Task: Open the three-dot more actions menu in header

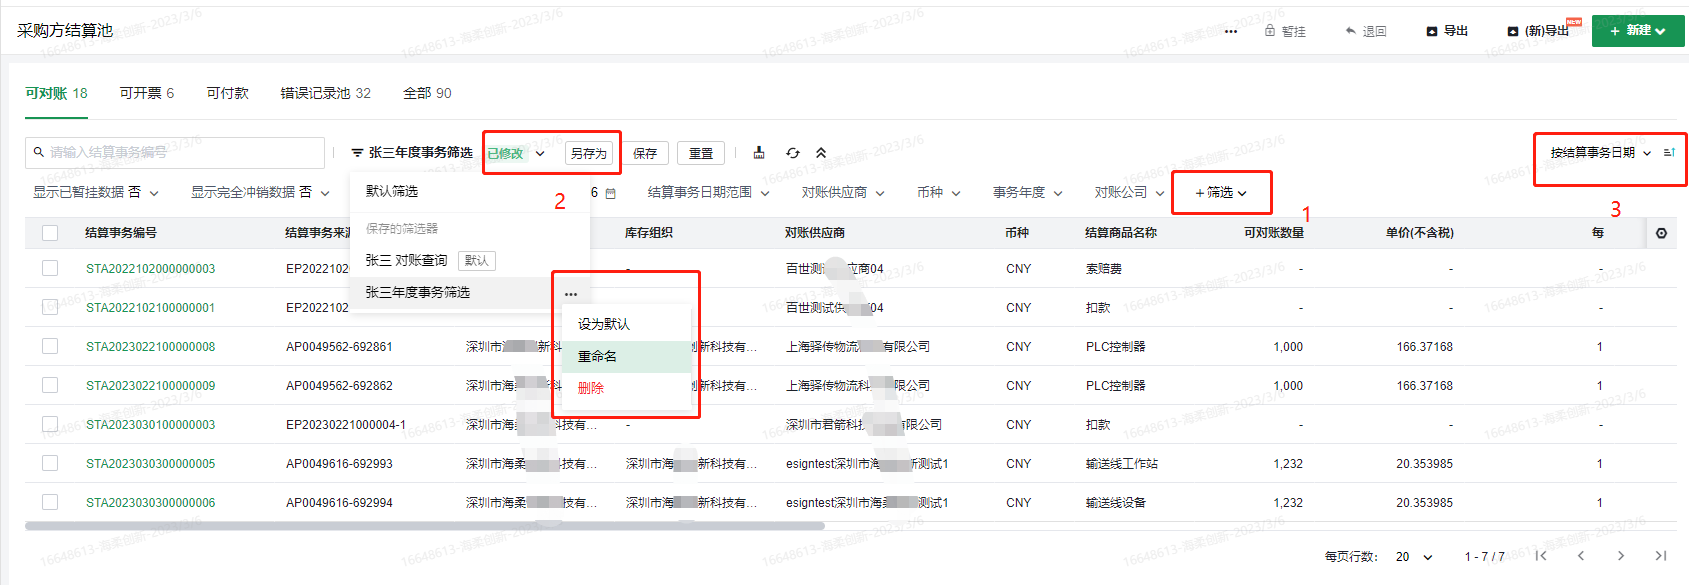Action: pos(1231,31)
